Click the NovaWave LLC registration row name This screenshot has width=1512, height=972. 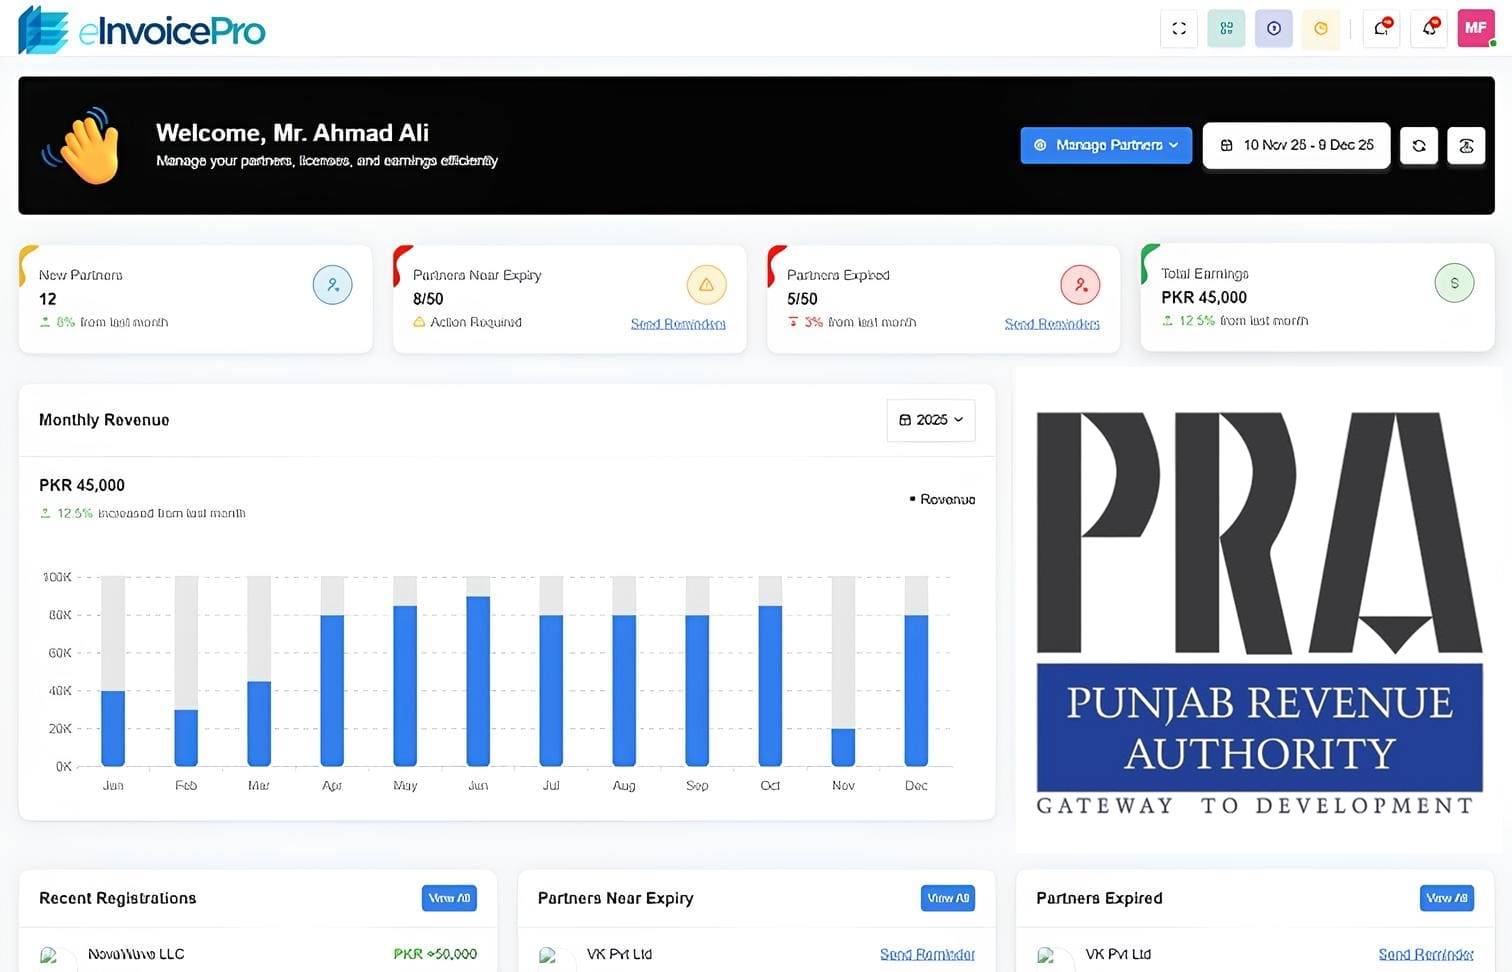coord(136,954)
